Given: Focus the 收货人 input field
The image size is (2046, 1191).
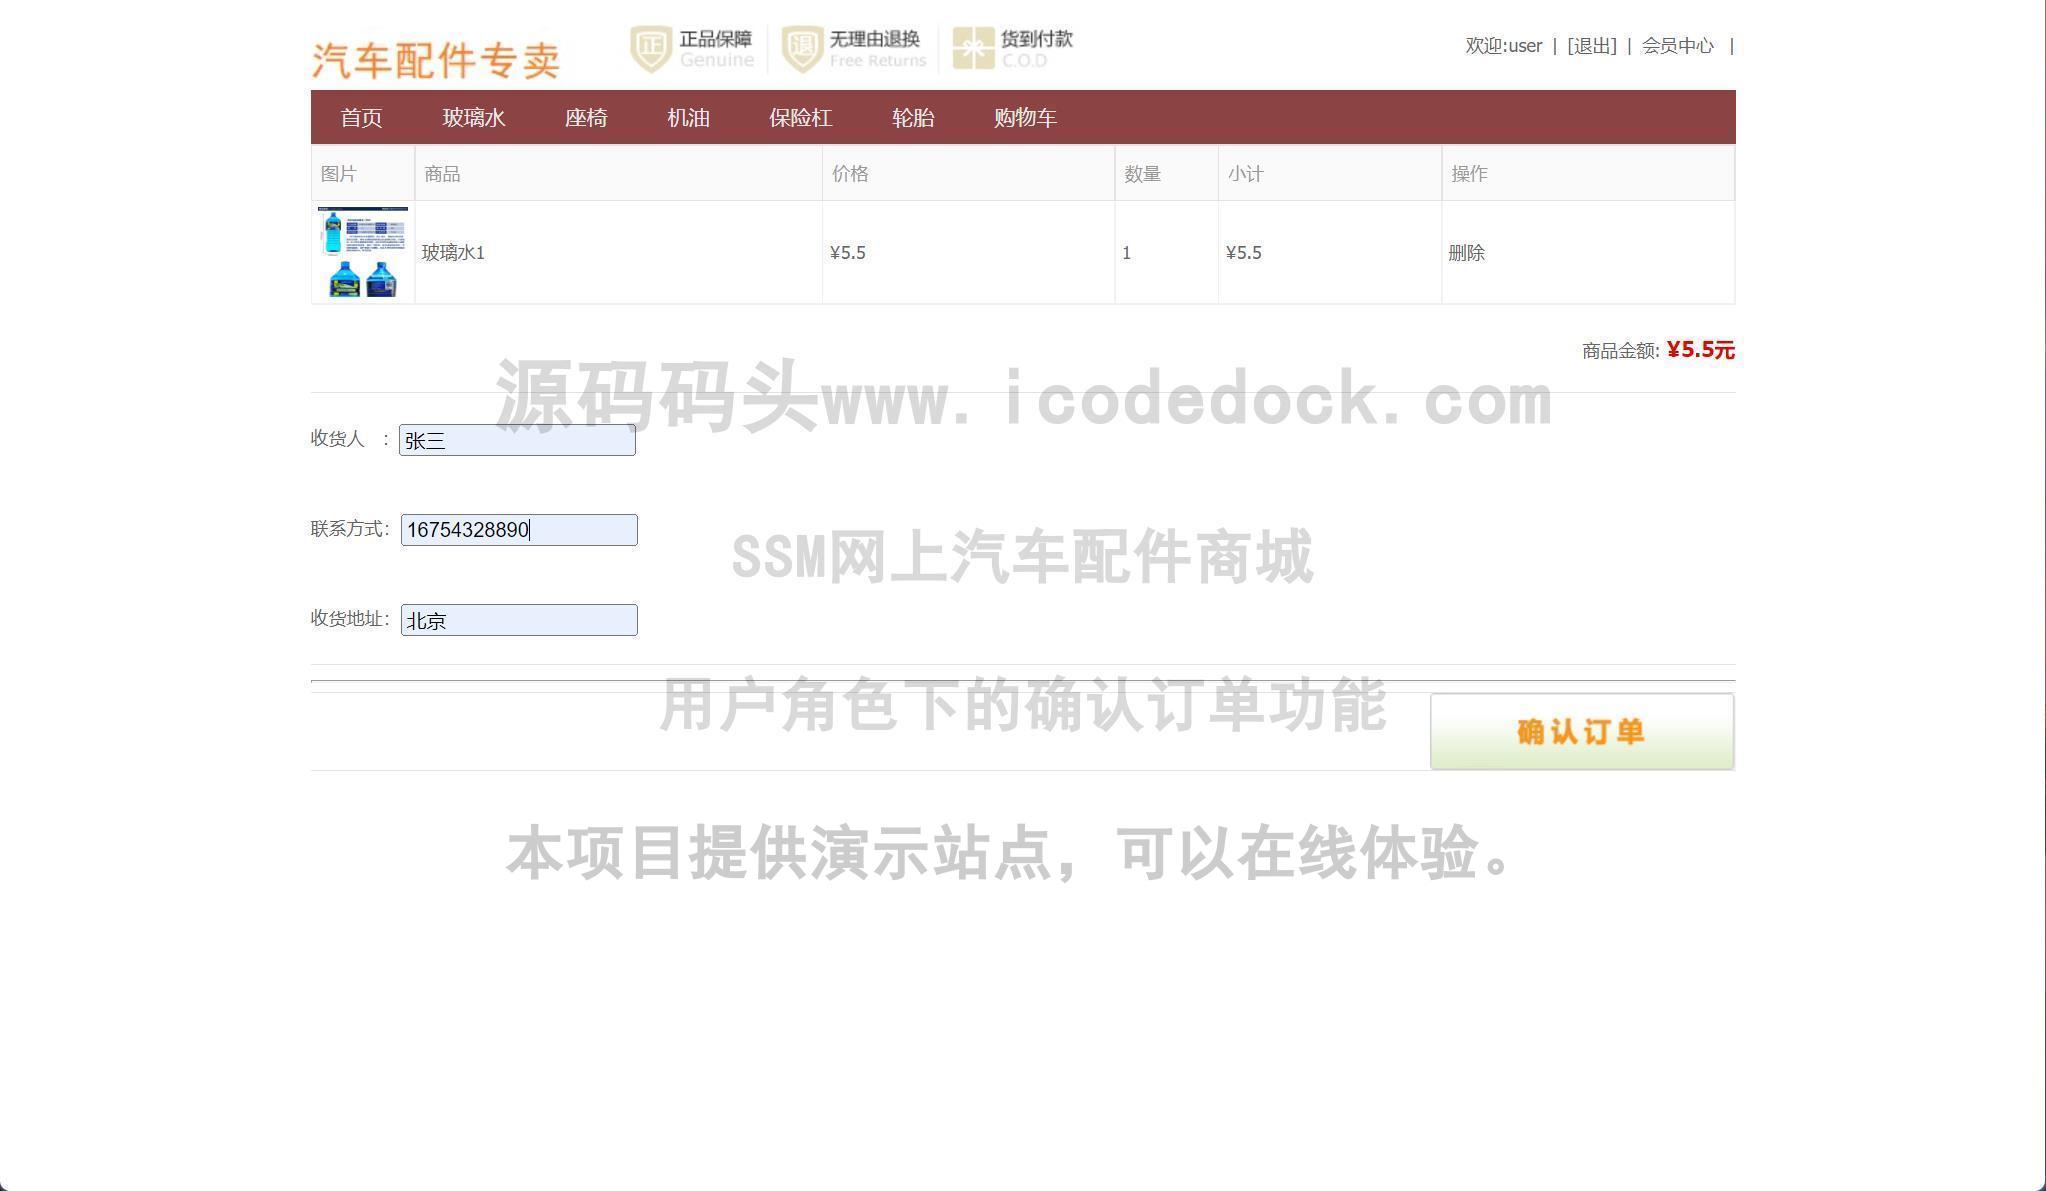Looking at the screenshot, I should (x=517, y=440).
